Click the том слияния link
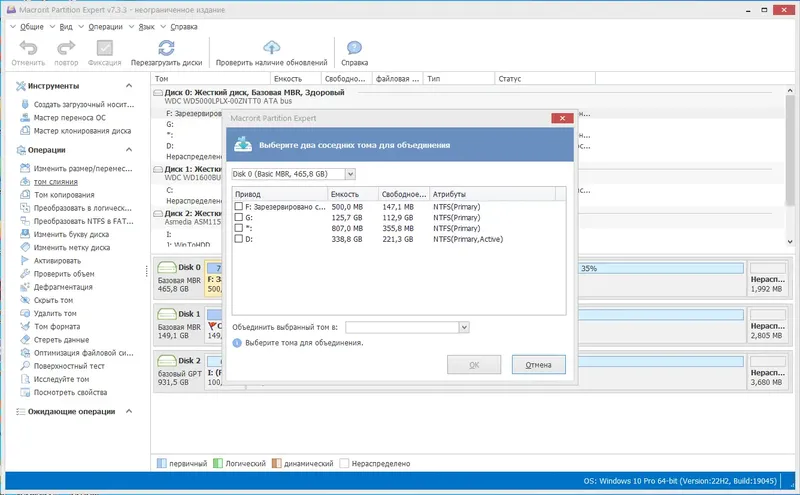The height and width of the screenshot is (495, 800). [x=56, y=182]
